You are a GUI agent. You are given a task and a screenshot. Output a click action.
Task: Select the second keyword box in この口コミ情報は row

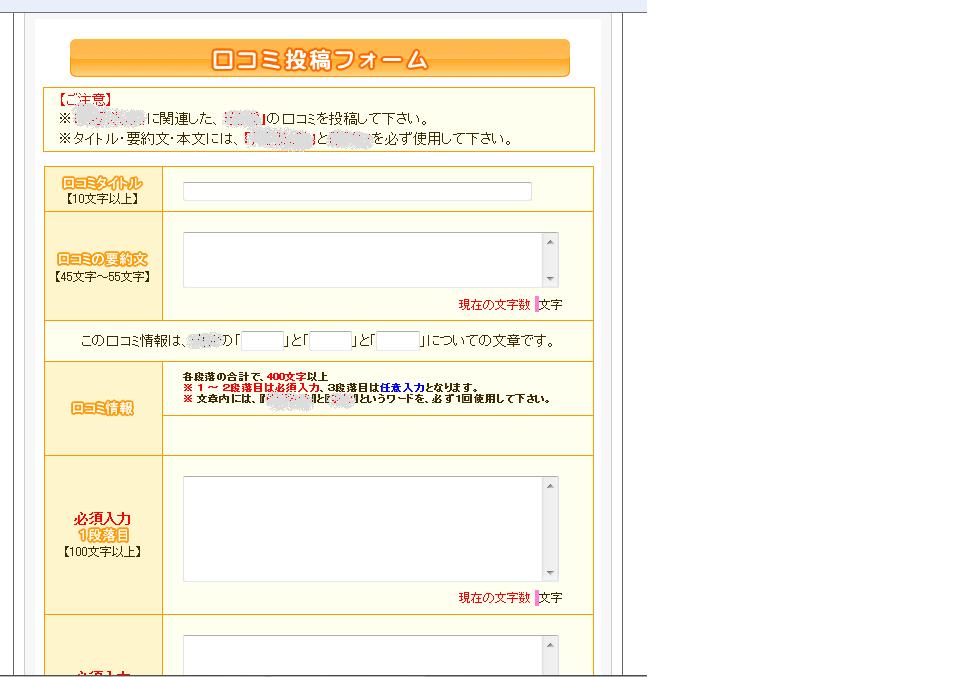pyautogui.click(x=331, y=341)
